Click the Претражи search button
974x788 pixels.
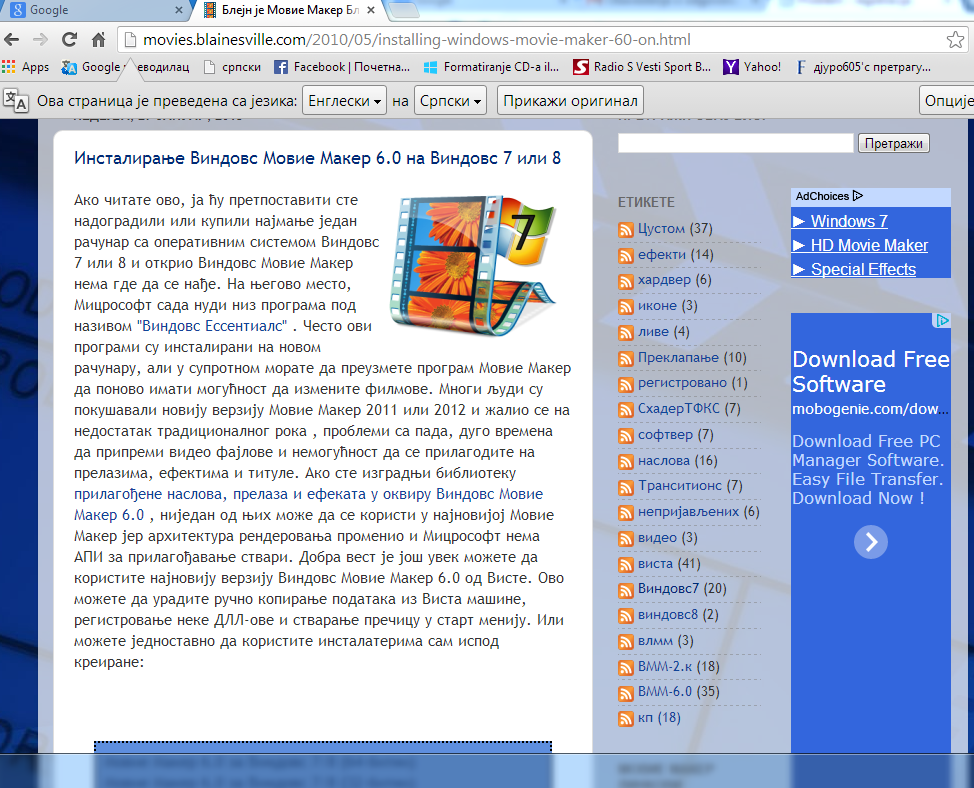point(893,143)
